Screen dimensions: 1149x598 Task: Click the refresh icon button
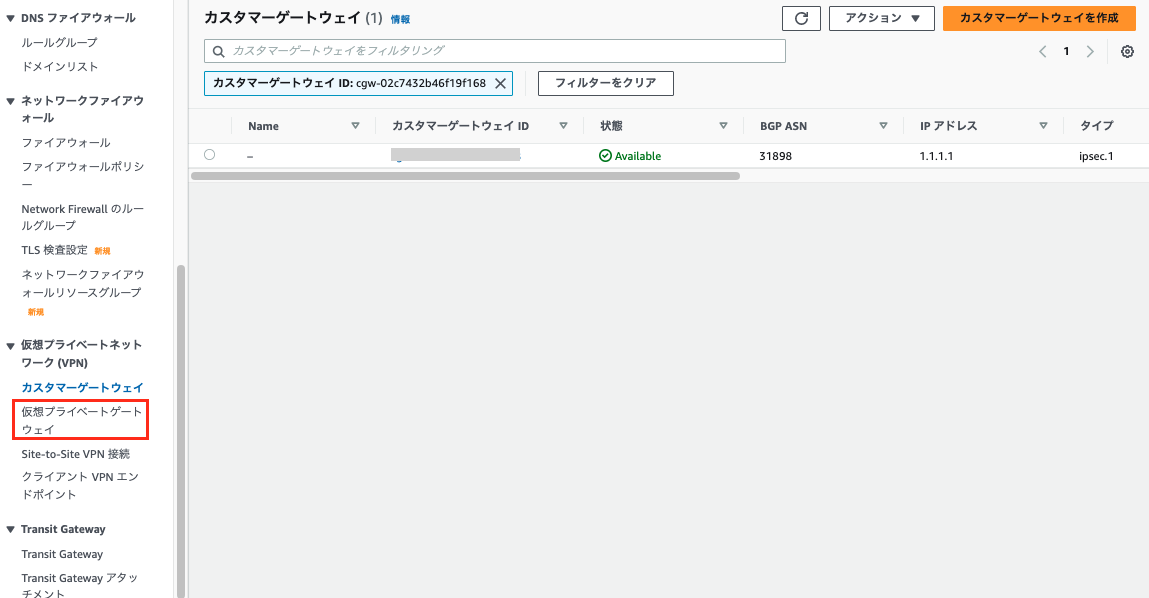point(801,18)
